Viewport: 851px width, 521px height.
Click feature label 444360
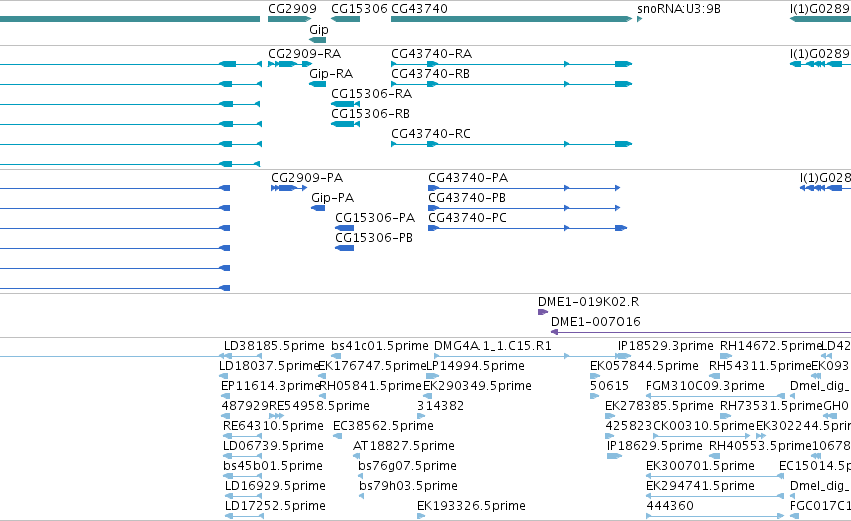point(670,506)
